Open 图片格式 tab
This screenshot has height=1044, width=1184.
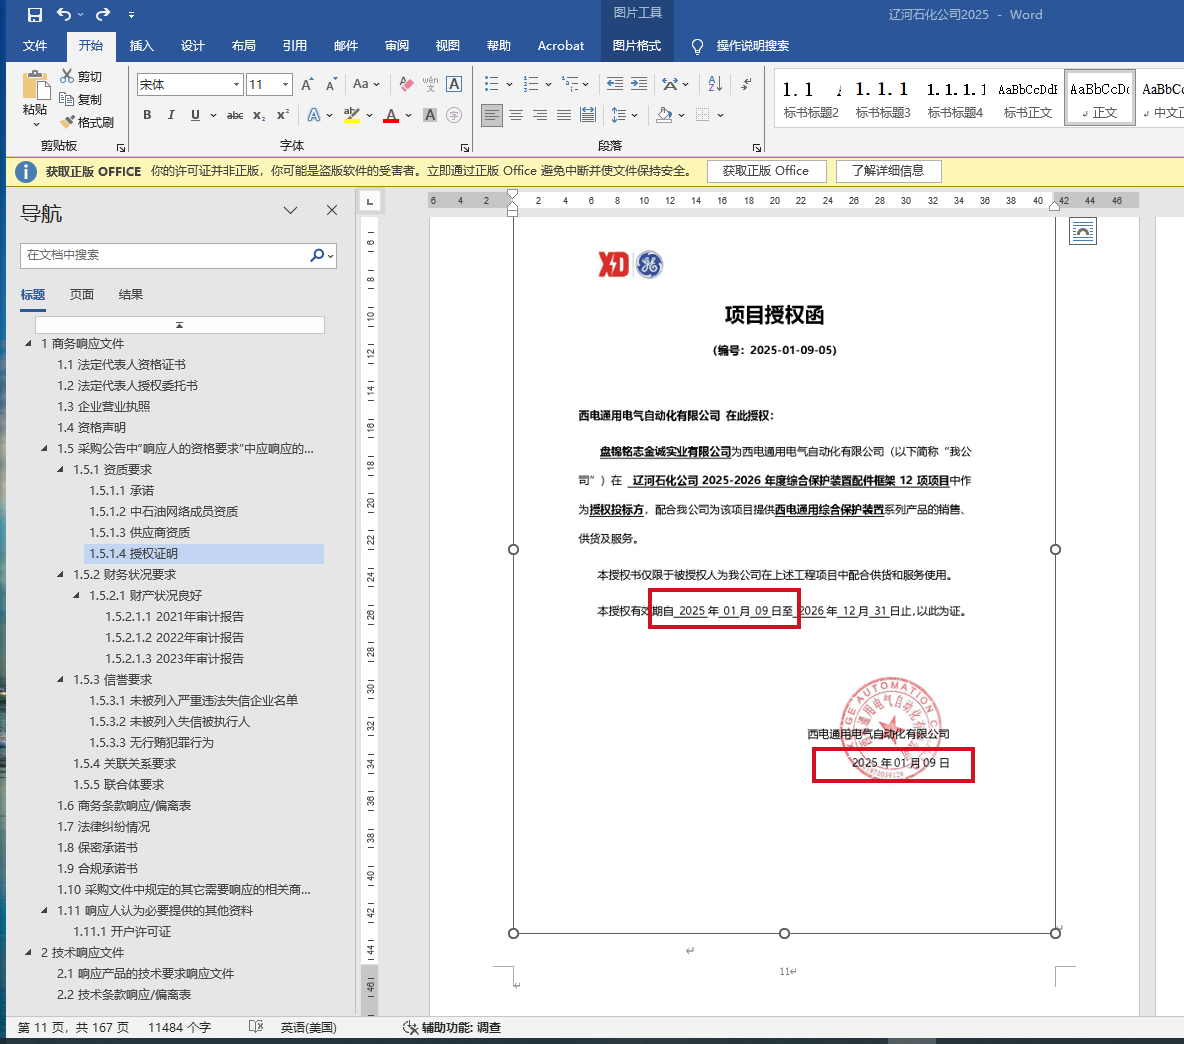637,45
